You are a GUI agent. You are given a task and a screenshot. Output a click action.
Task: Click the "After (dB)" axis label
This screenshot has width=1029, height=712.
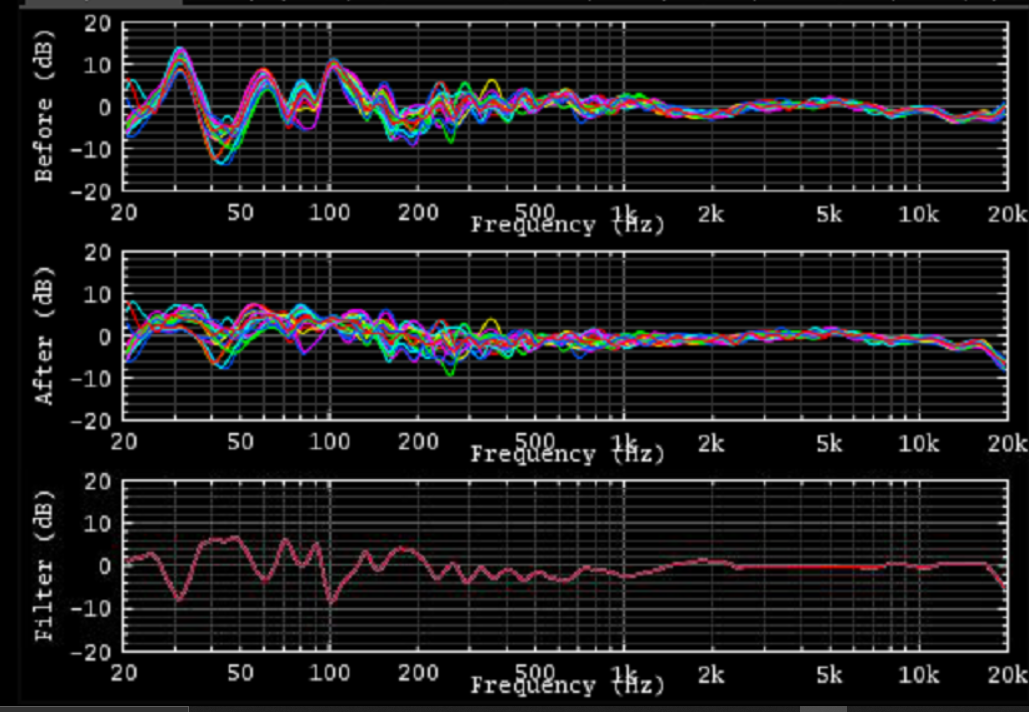[44, 335]
